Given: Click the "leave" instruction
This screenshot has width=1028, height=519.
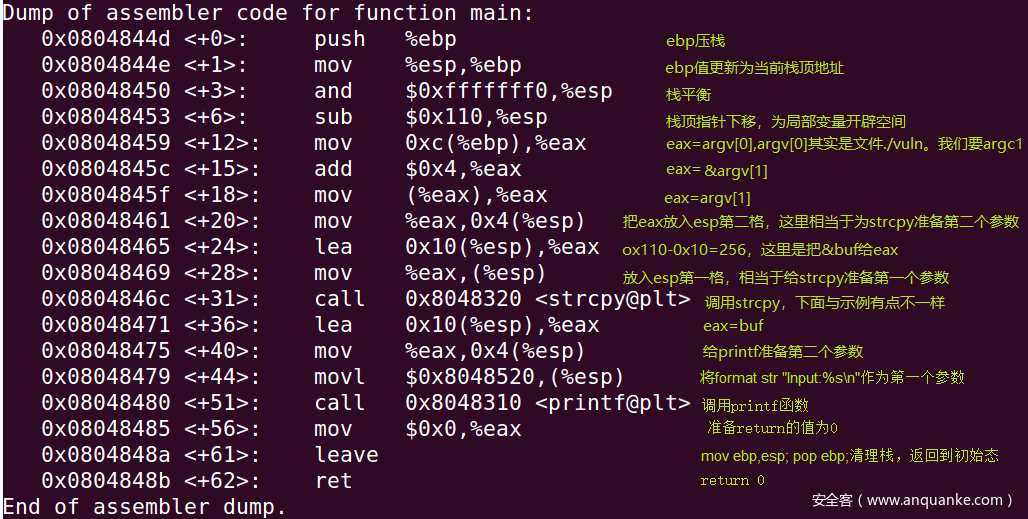Looking at the screenshot, I should (x=346, y=455).
